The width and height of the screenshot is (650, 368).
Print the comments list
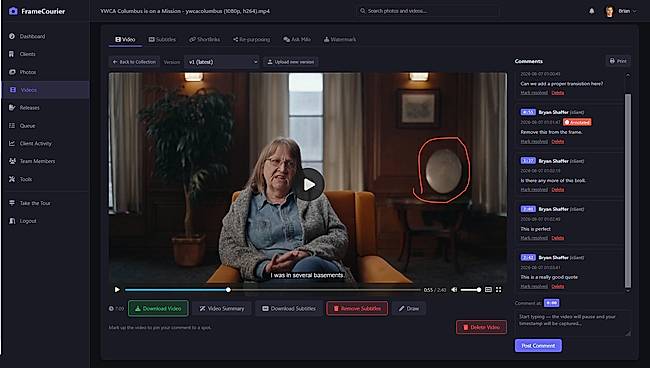pos(618,61)
